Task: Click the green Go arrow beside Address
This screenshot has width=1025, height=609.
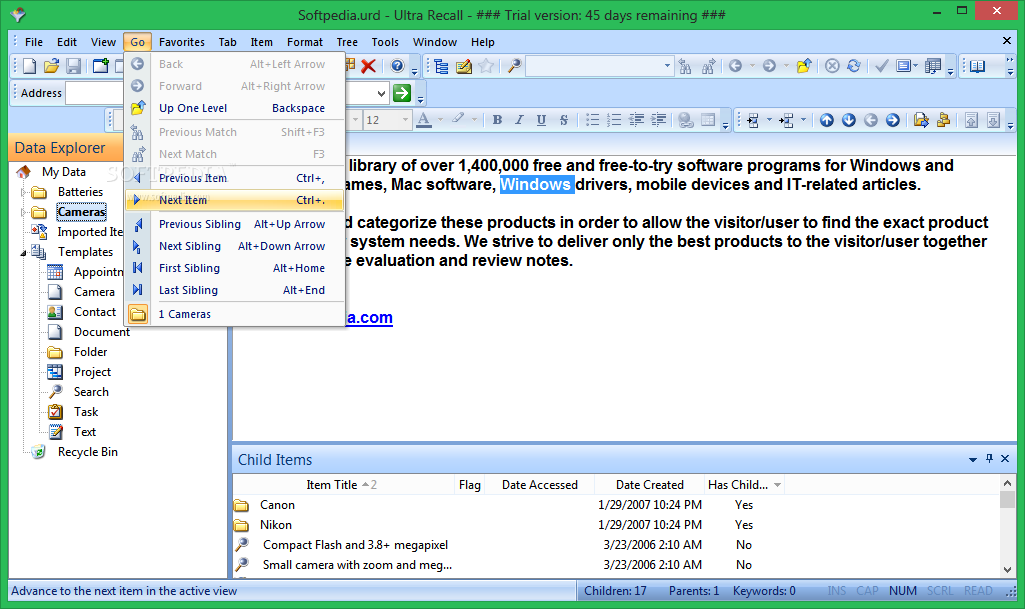Action: coord(402,93)
